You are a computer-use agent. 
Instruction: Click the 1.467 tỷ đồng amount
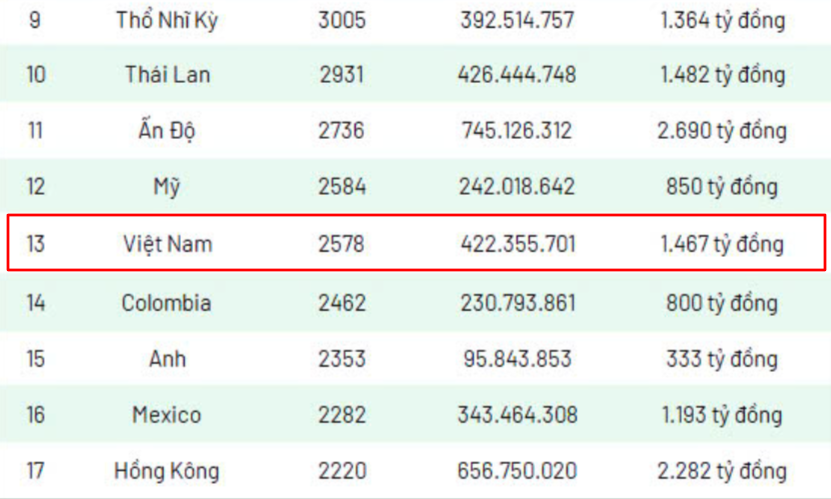pos(722,244)
